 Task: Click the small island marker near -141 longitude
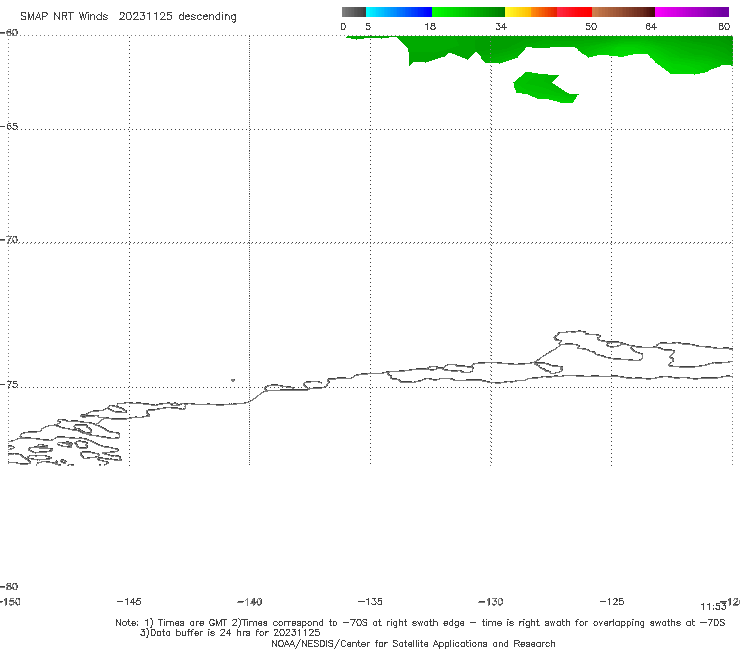click(233, 380)
